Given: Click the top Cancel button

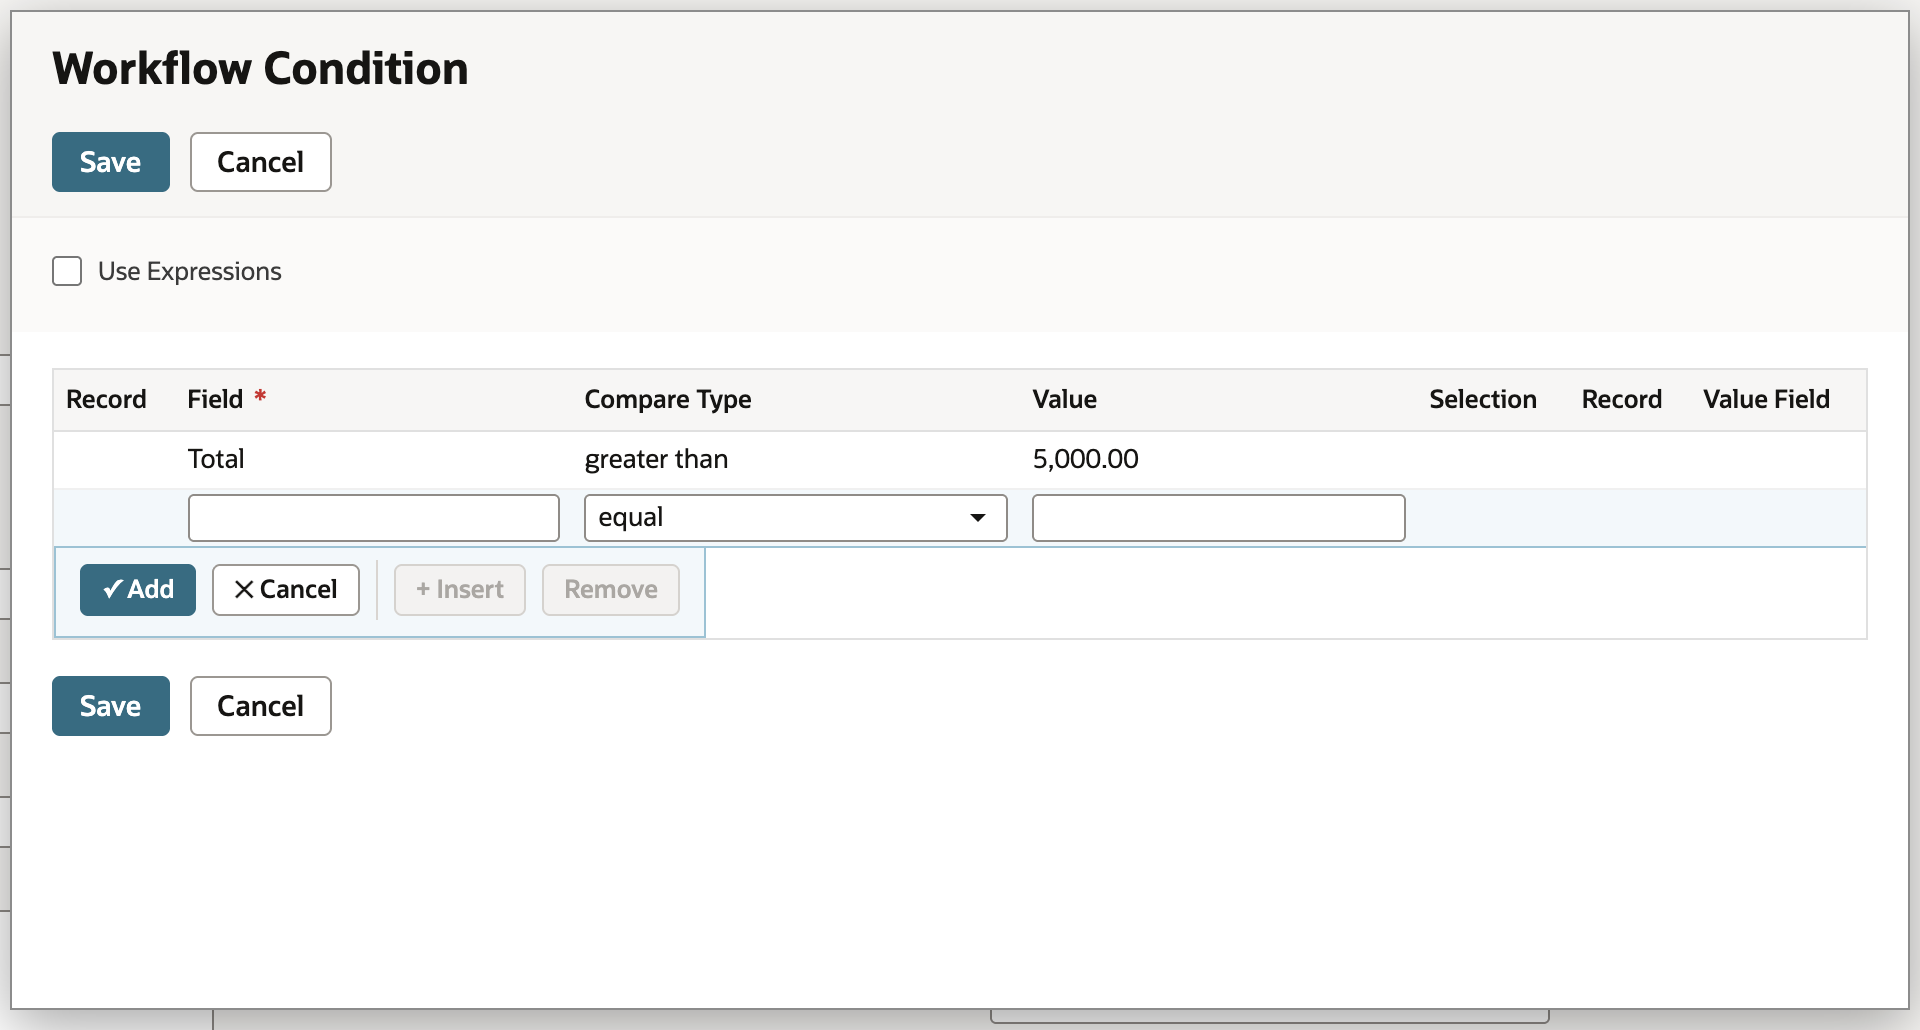Looking at the screenshot, I should tap(261, 162).
